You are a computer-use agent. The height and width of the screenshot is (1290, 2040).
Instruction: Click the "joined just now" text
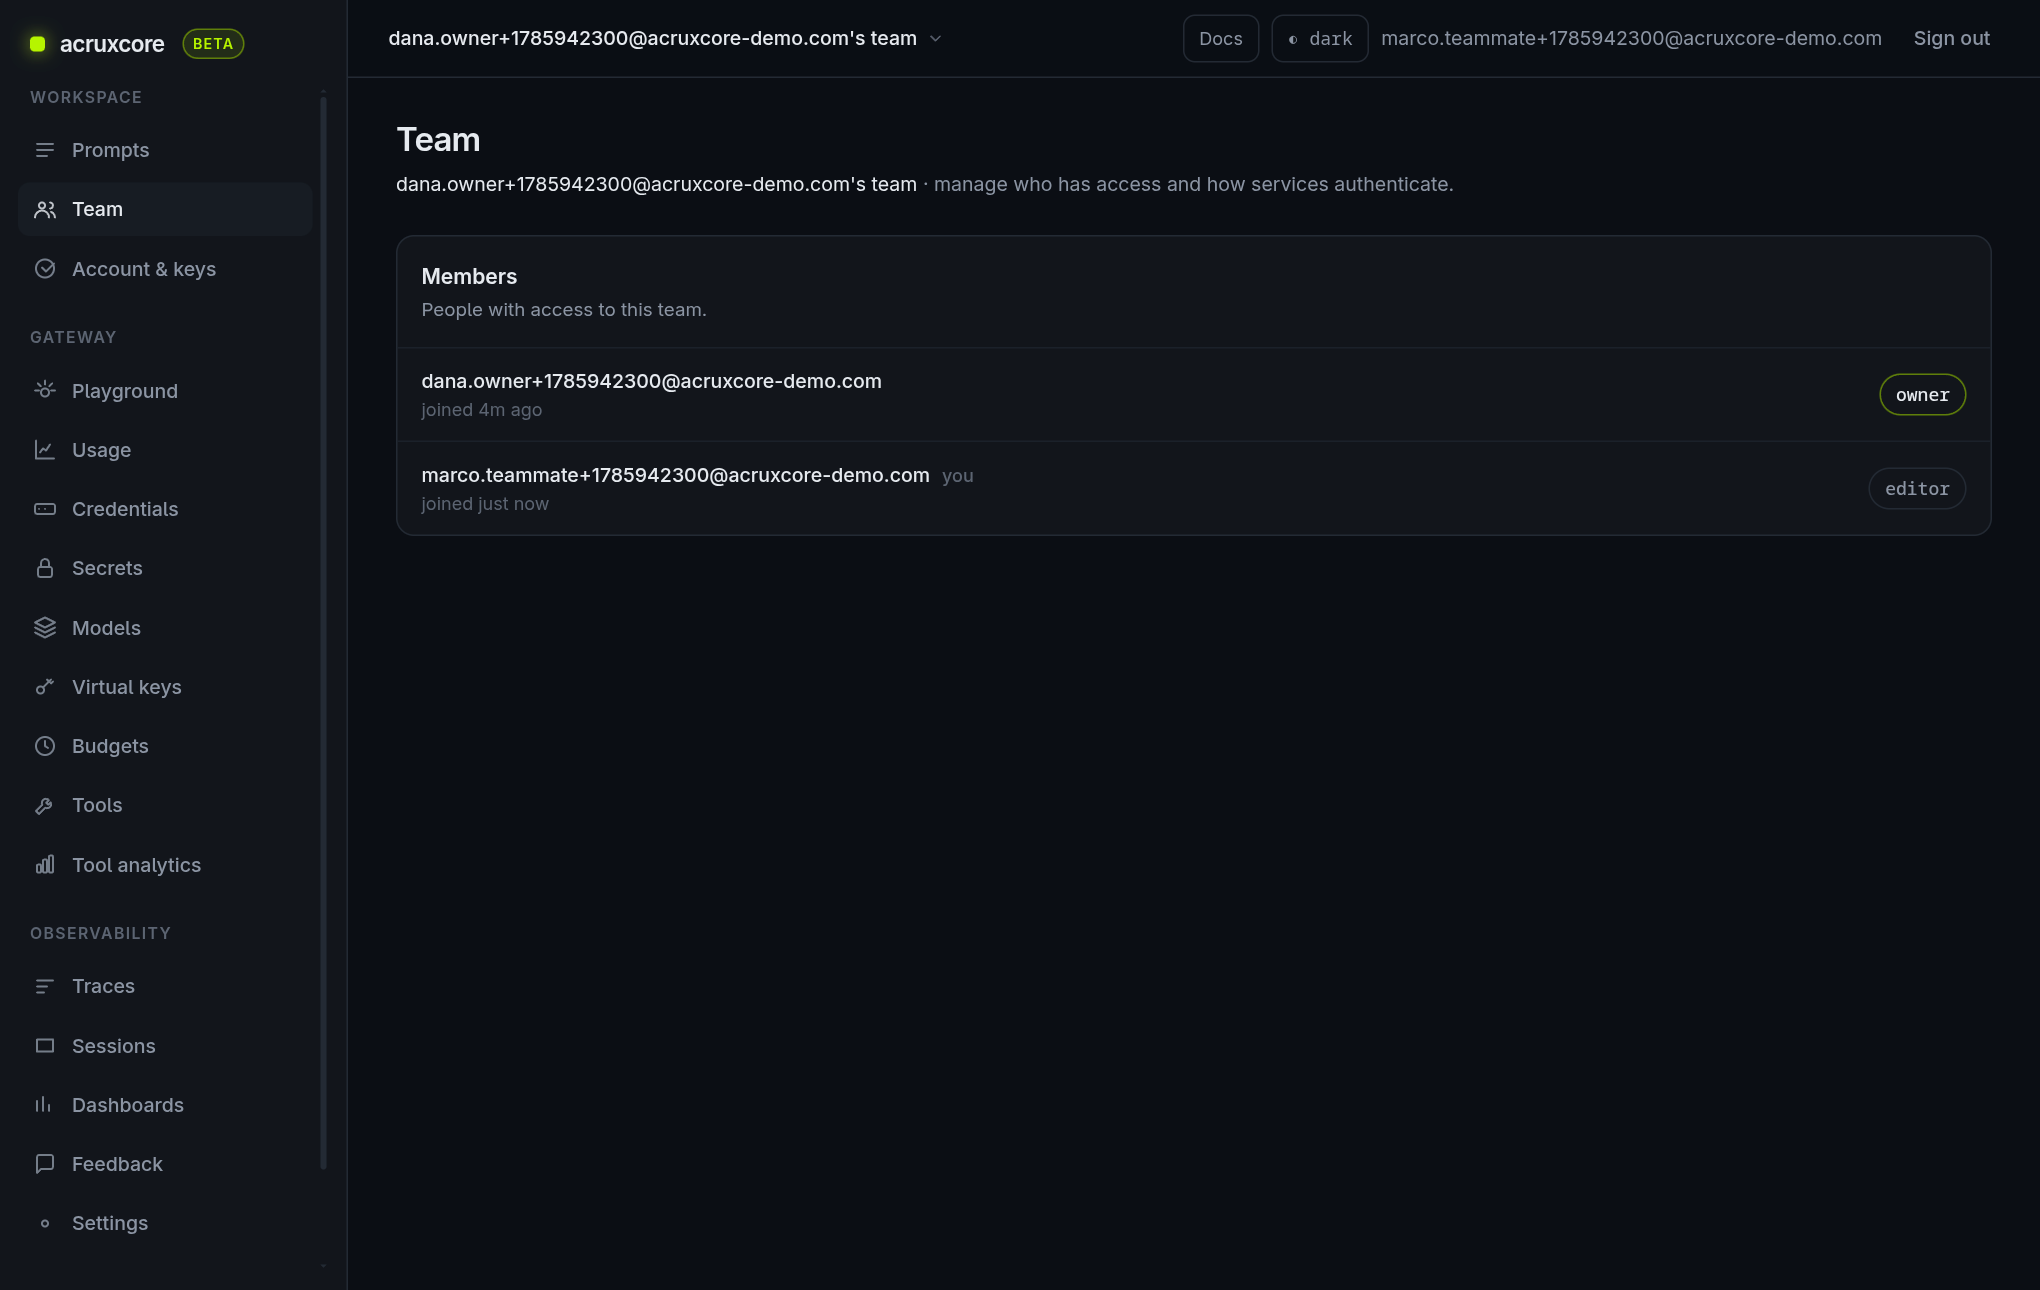pyautogui.click(x=485, y=504)
